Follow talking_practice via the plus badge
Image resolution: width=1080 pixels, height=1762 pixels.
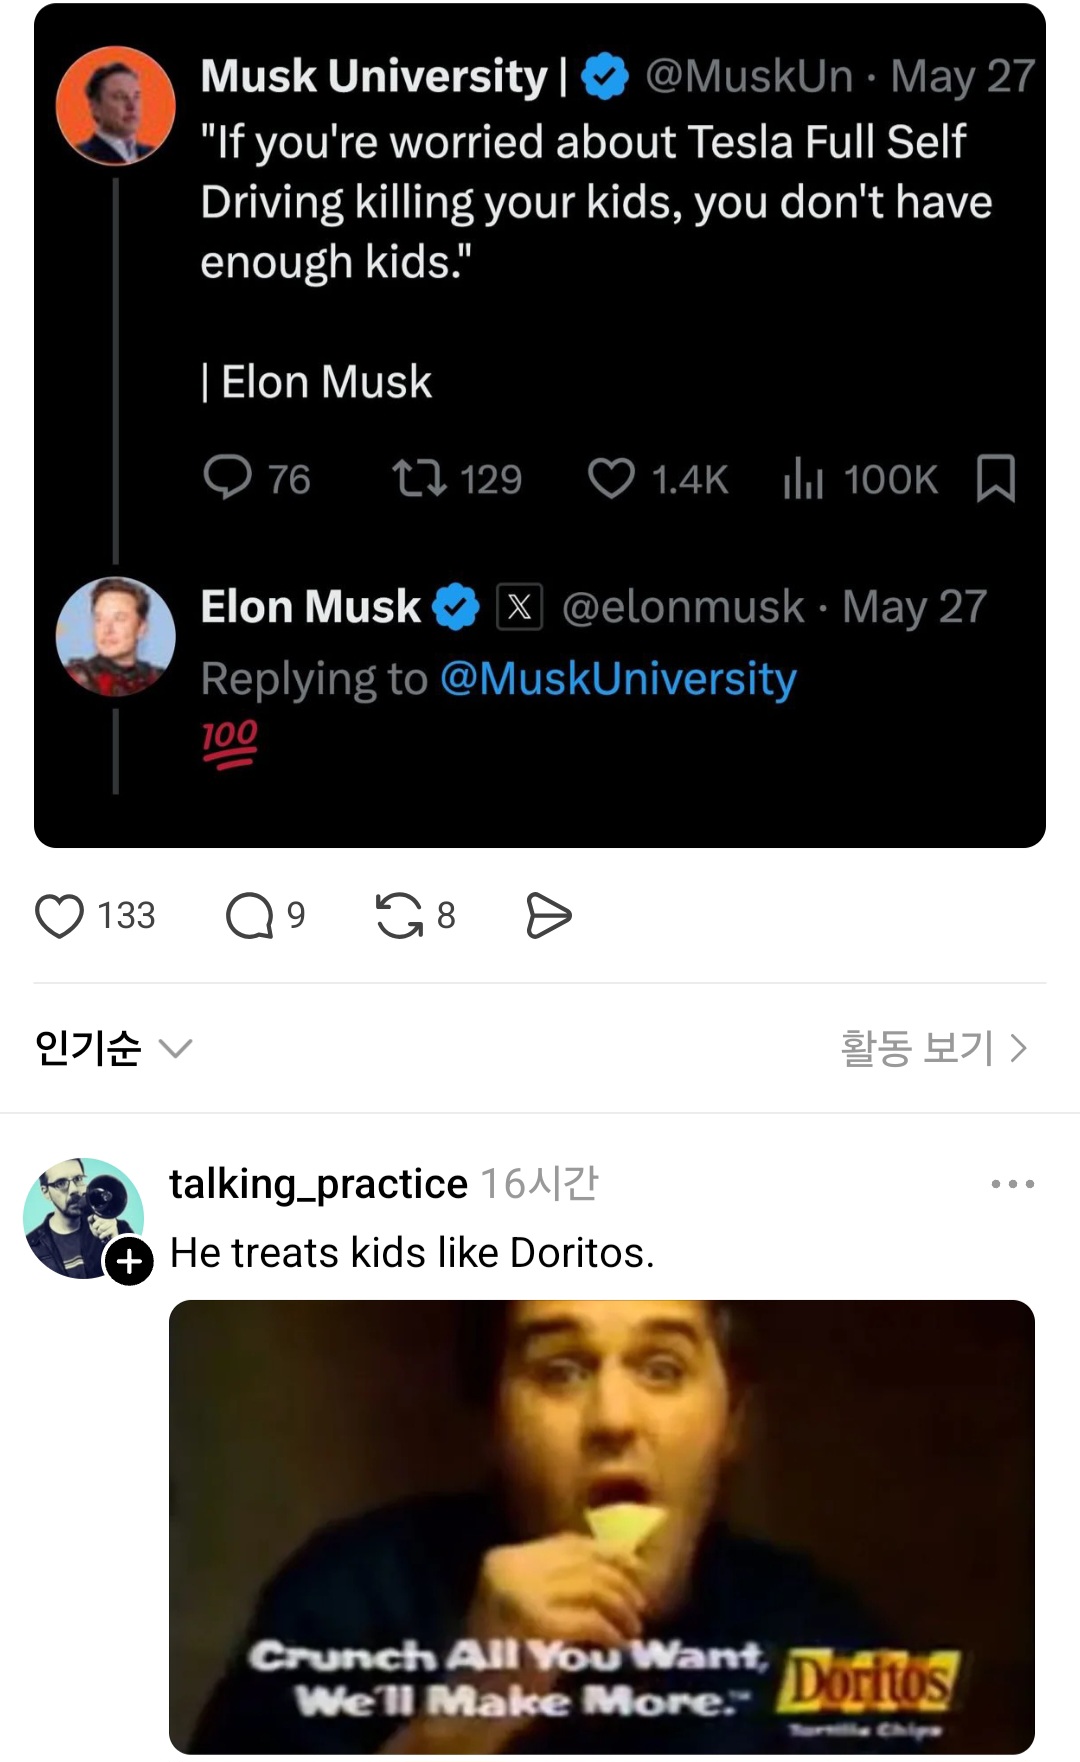[x=130, y=1261]
